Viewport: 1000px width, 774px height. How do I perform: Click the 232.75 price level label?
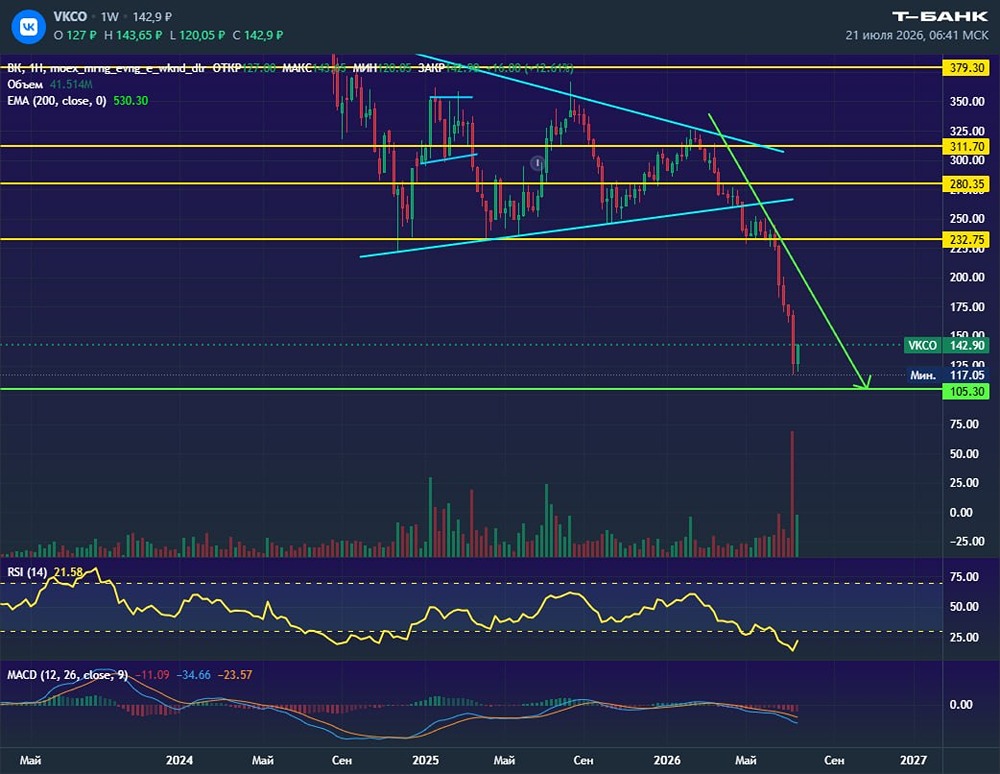tap(966, 240)
